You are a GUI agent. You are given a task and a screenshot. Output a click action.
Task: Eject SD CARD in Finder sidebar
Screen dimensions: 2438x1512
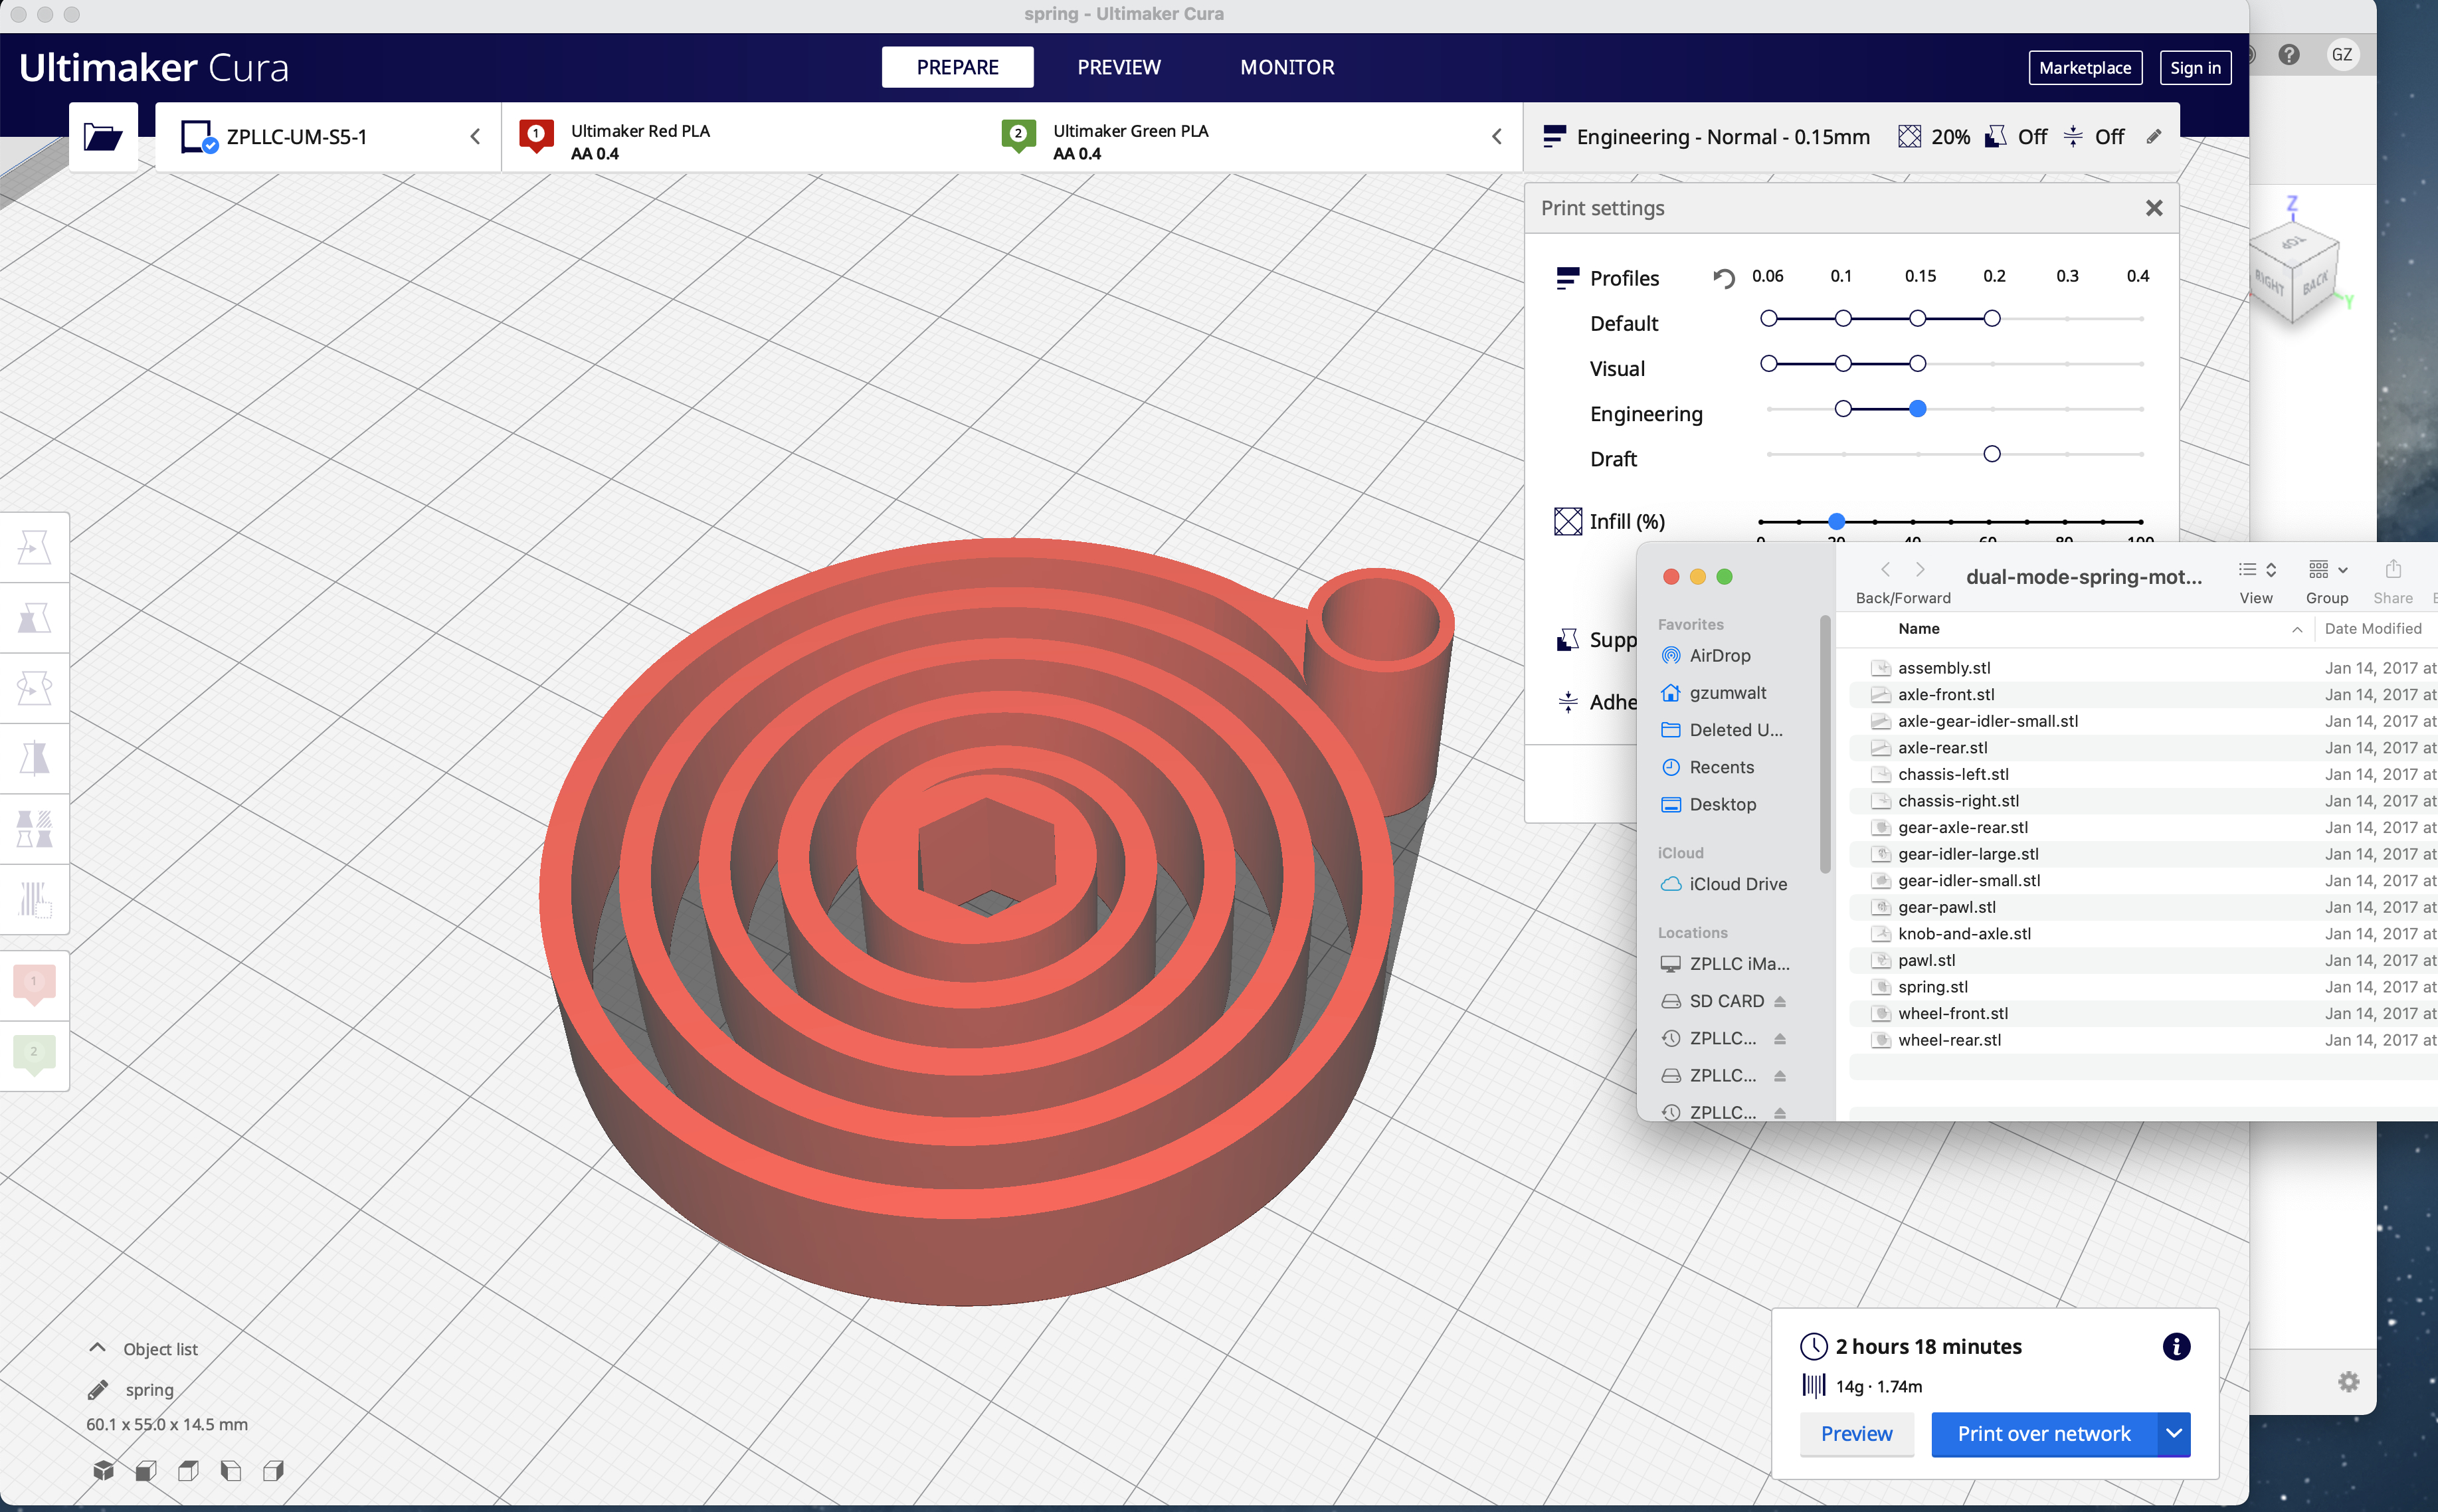click(x=1780, y=1001)
